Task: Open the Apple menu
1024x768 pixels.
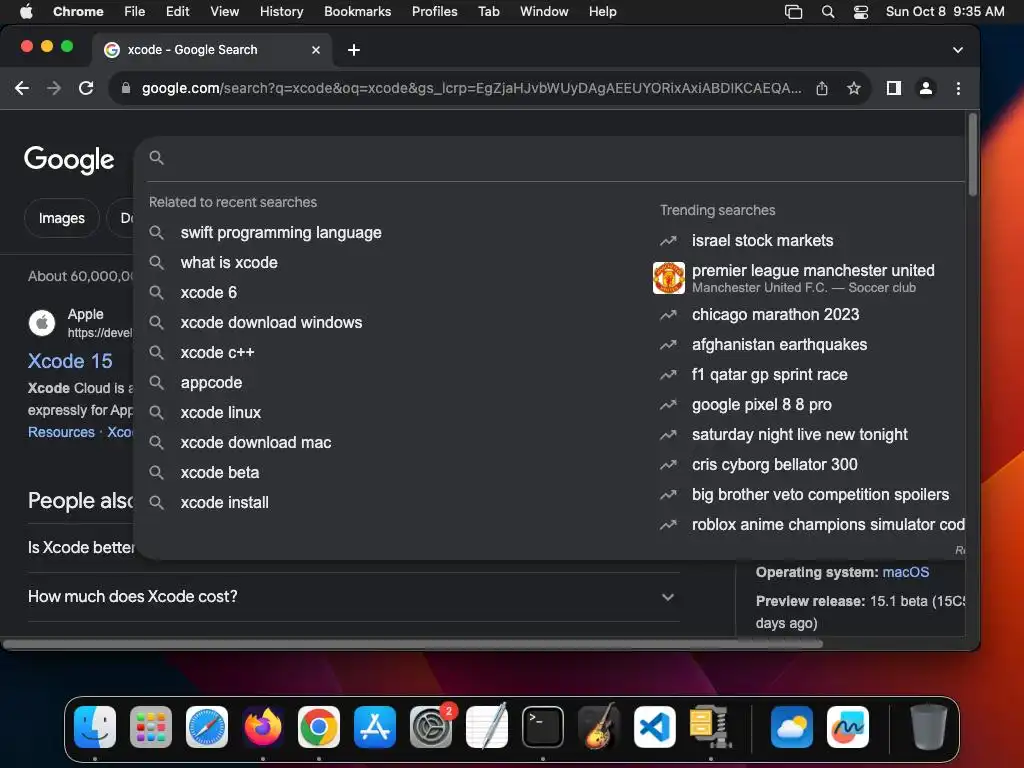Action: [26, 12]
